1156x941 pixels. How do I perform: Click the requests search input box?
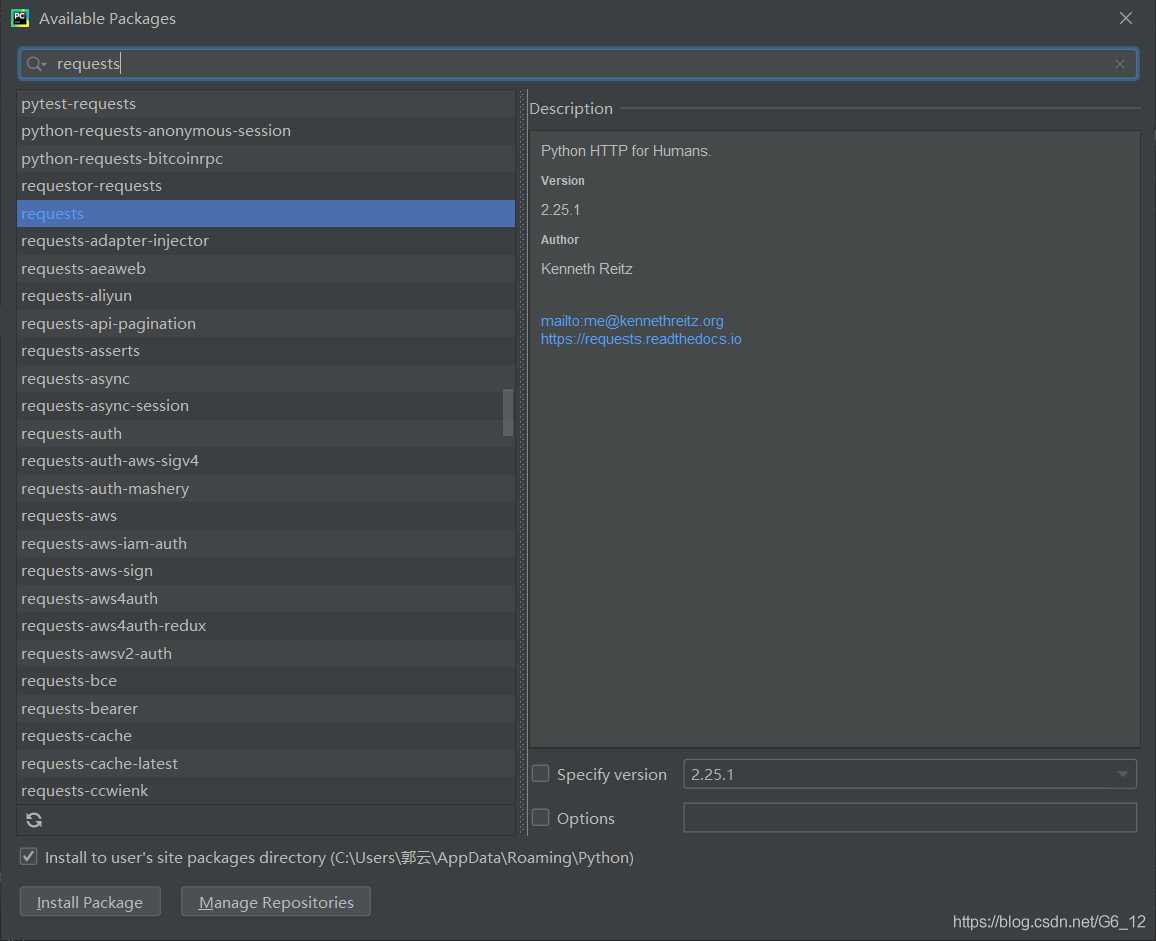pos(580,64)
